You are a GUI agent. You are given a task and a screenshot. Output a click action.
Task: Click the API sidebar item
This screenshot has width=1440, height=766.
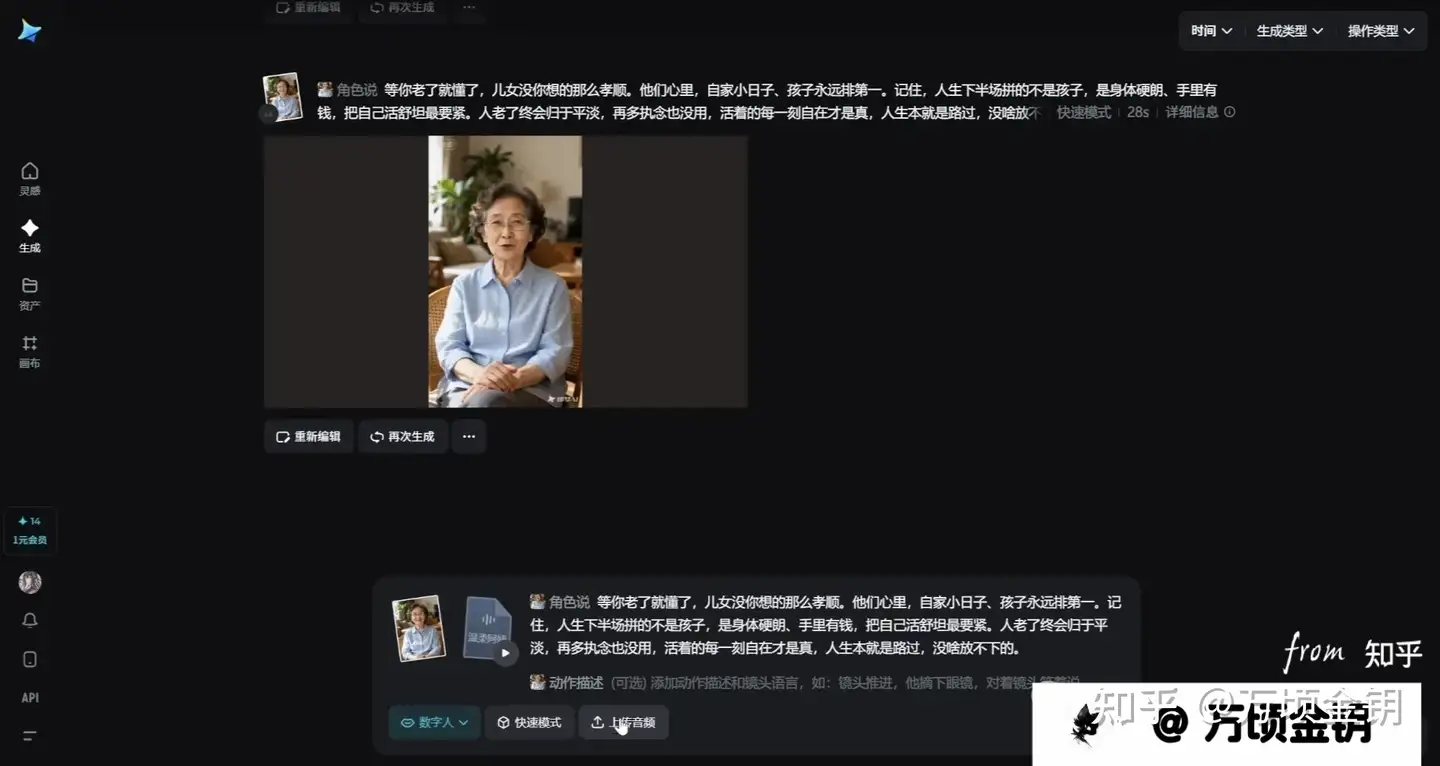pyautogui.click(x=30, y=698)
